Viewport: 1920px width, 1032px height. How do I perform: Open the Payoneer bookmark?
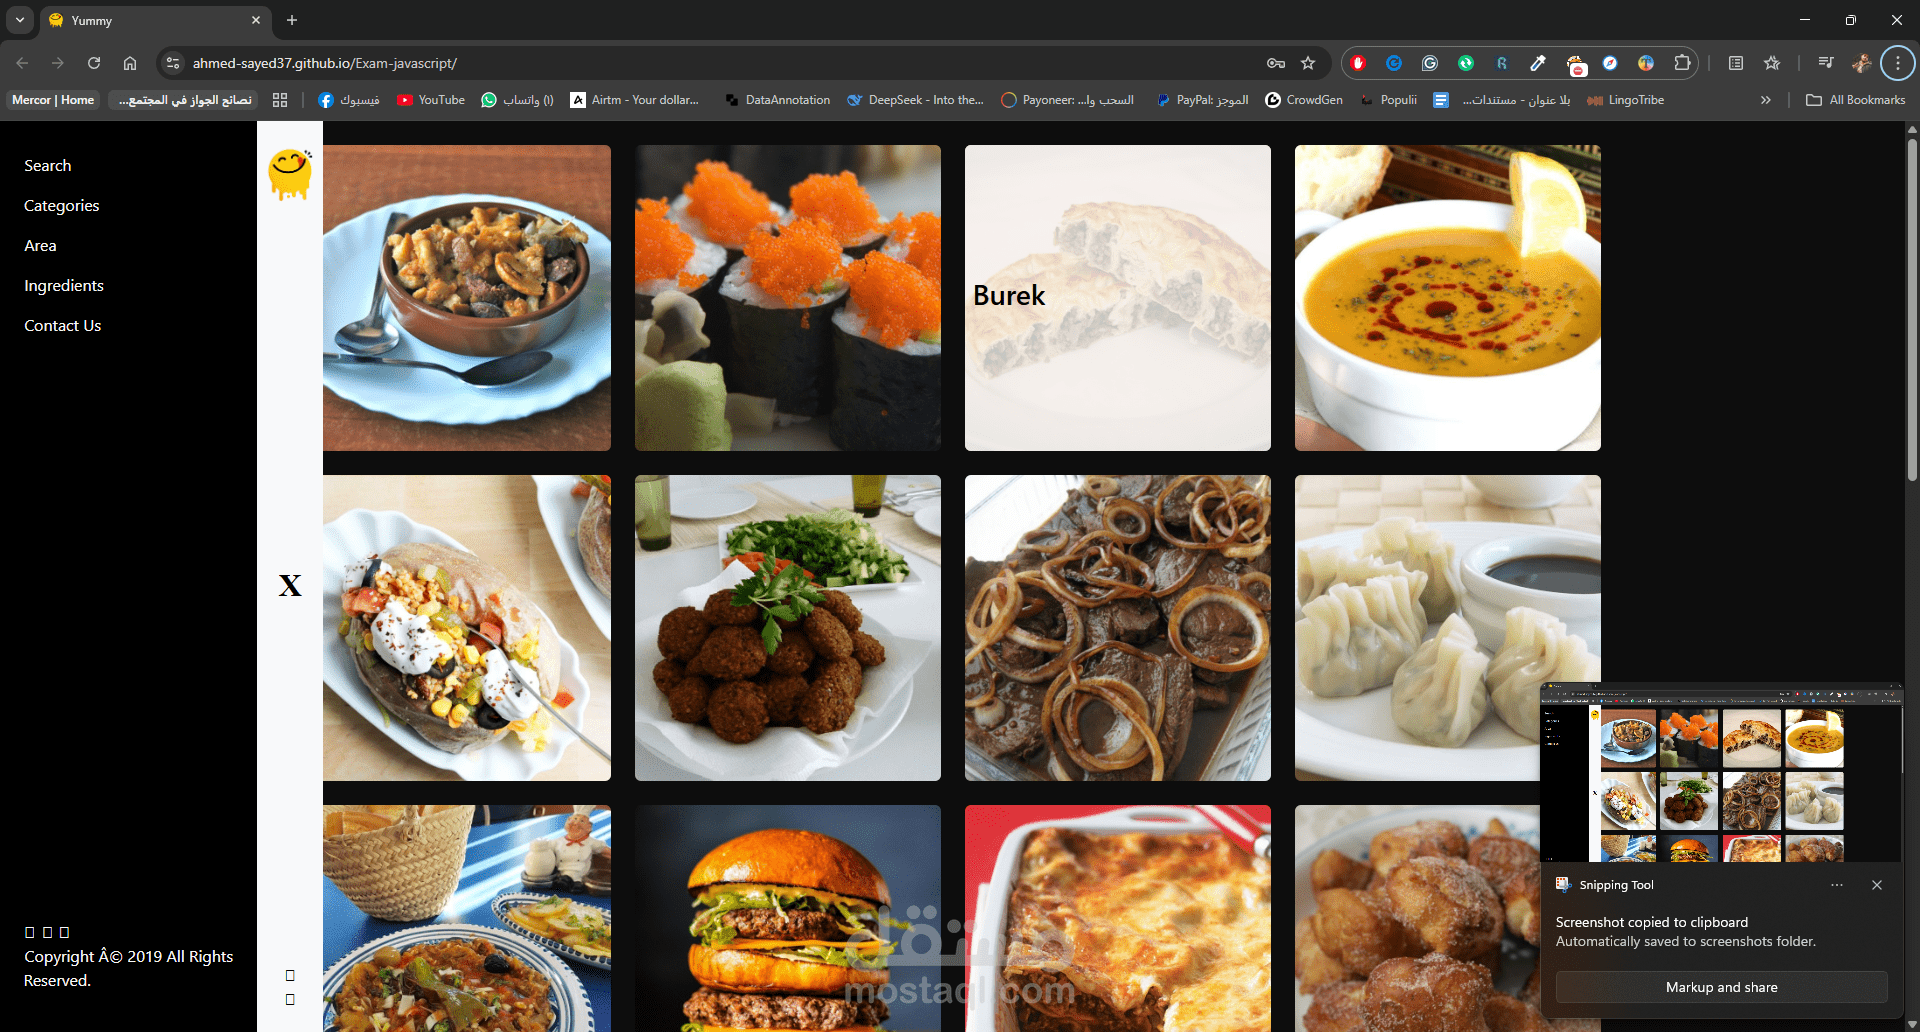click(x=1068, y=100)
